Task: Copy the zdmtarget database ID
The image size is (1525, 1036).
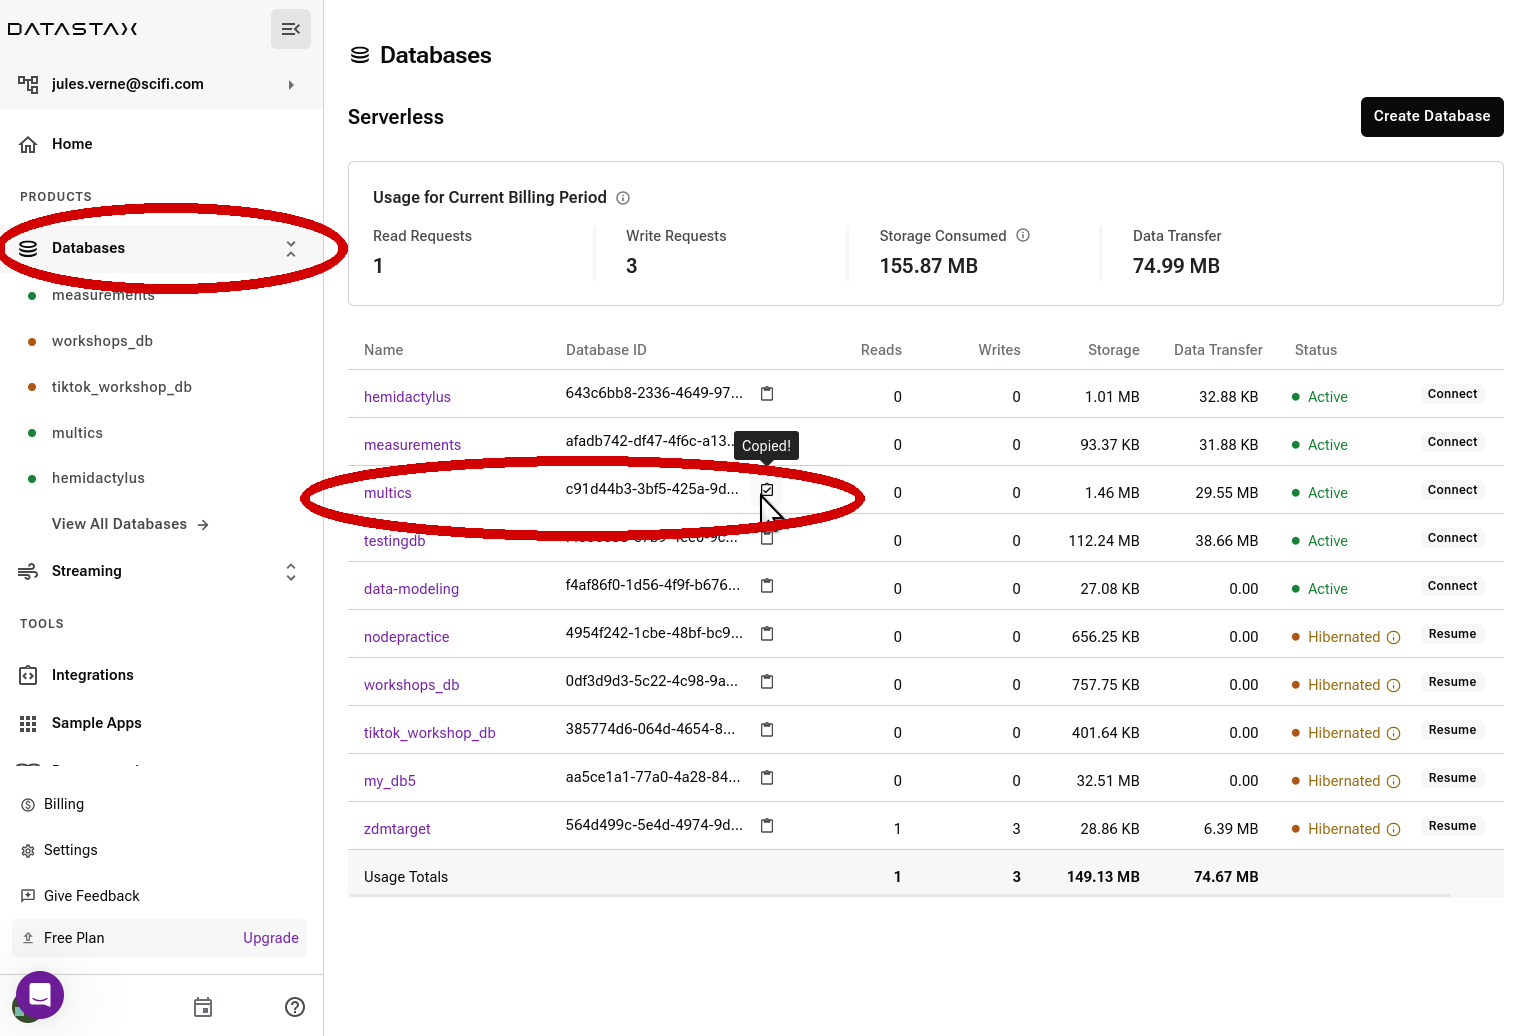Action: click(x=767, y=826)
